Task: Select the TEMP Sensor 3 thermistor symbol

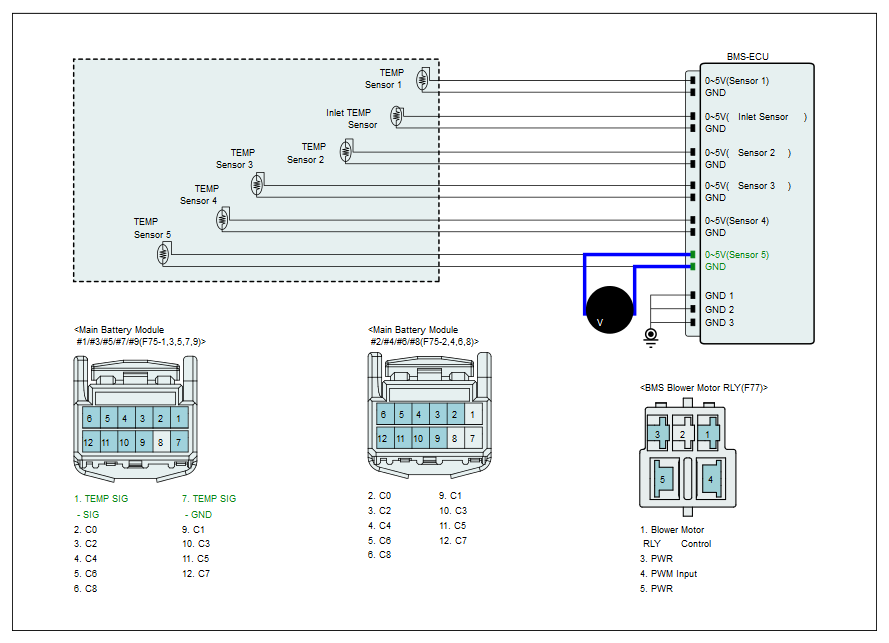Action: [257, 185]
